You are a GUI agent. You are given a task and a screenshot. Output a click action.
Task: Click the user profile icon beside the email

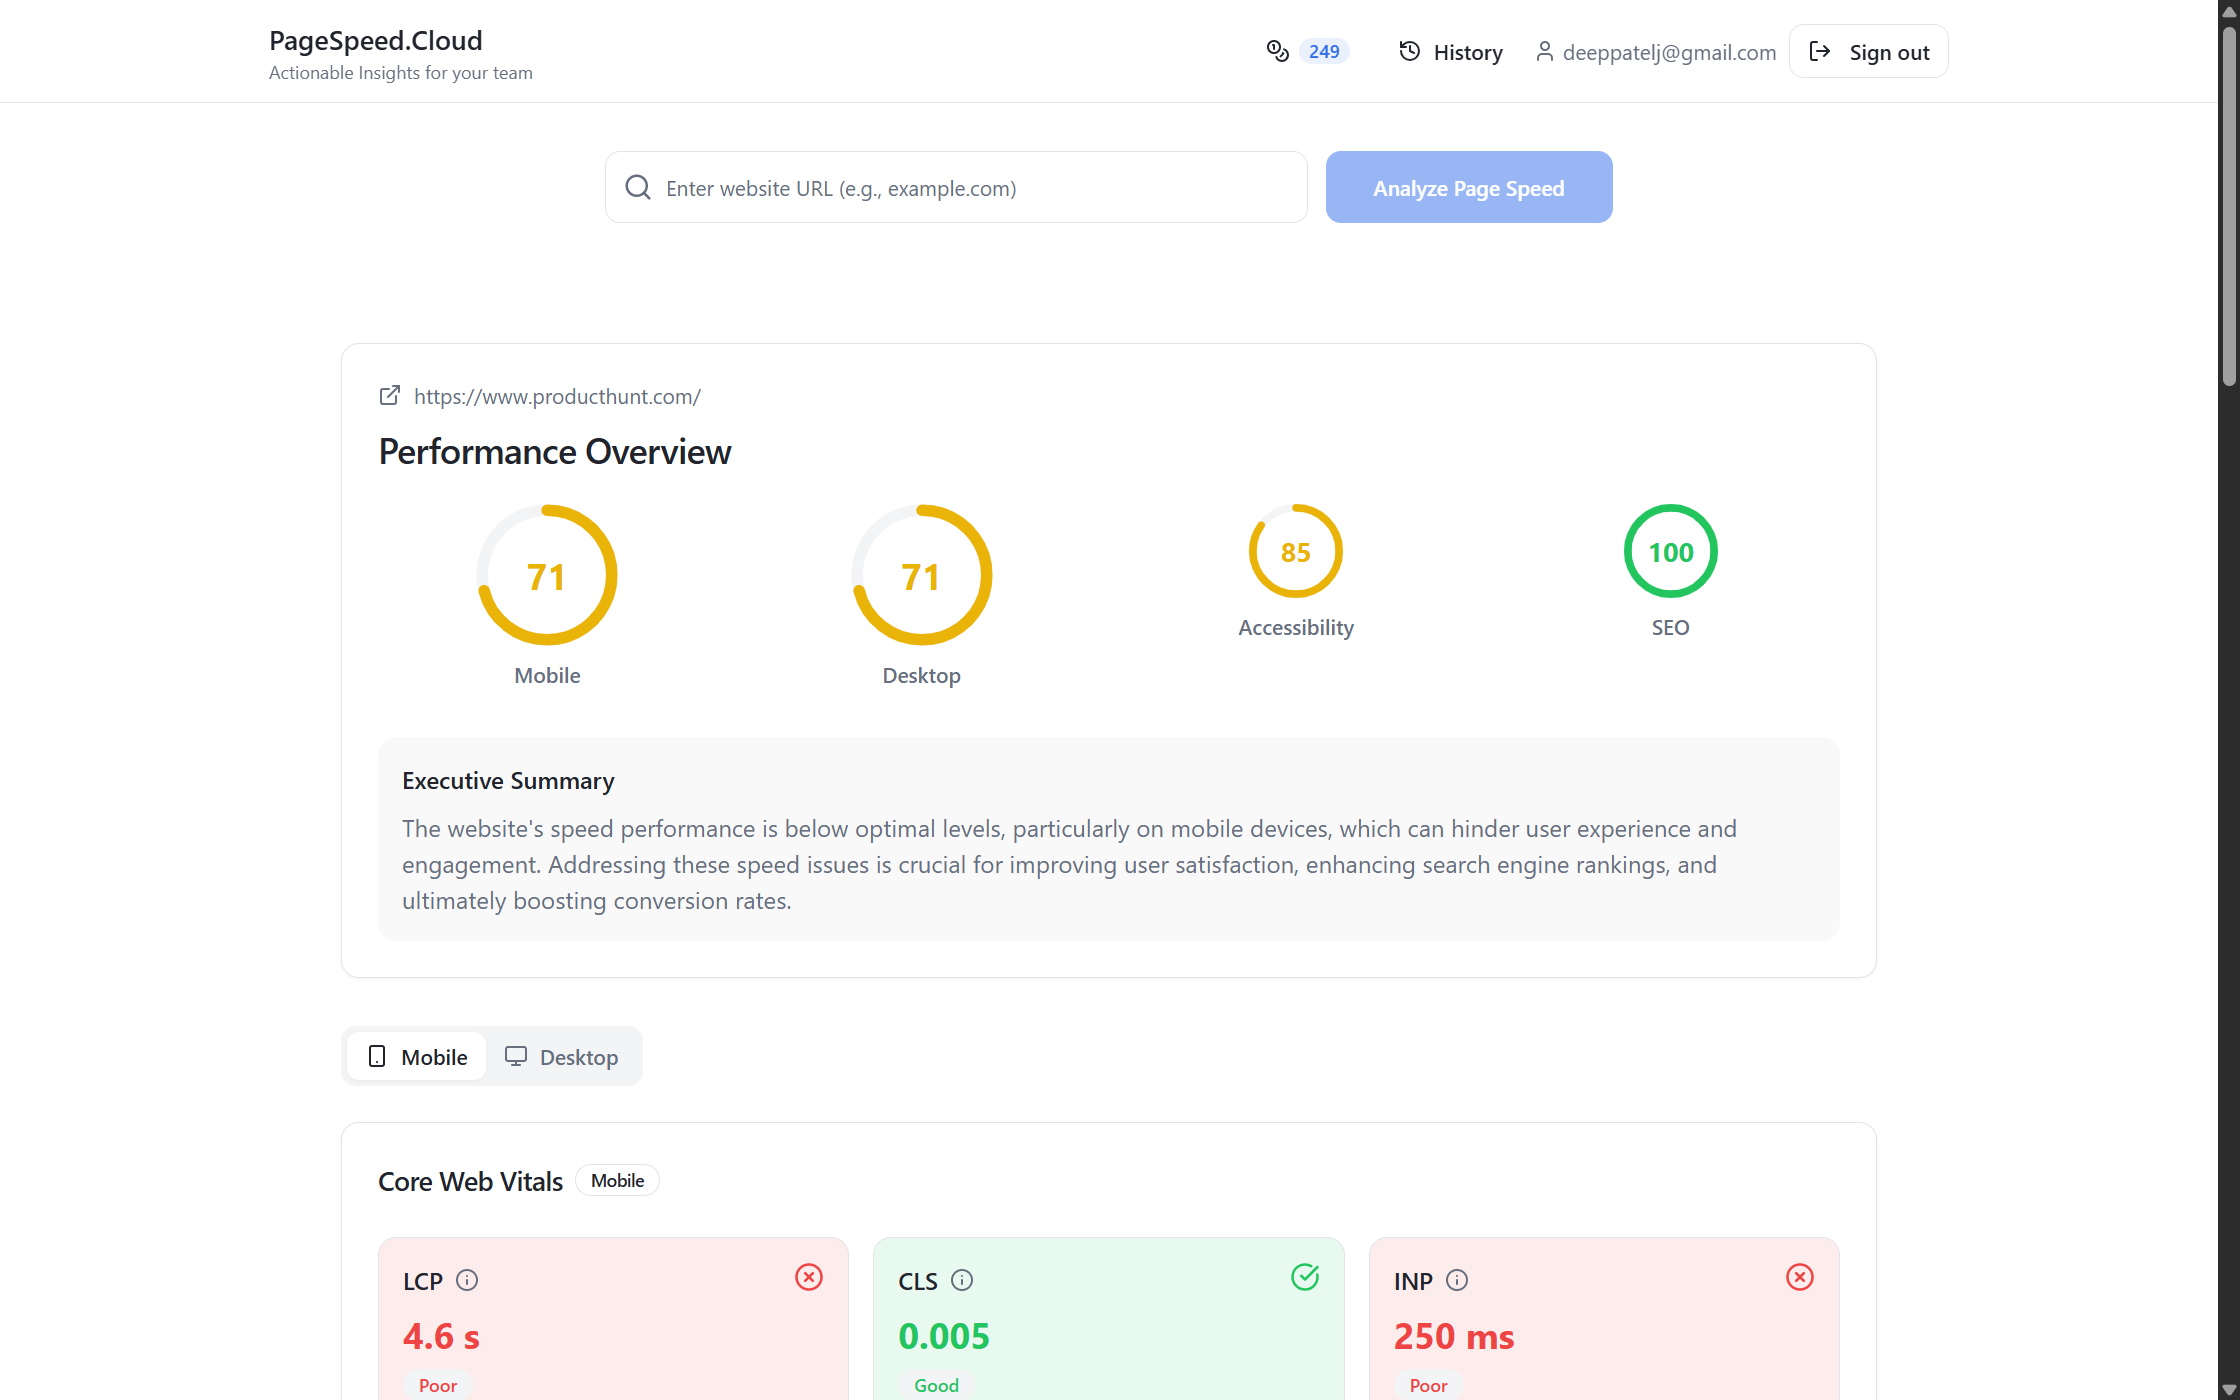tap(1543, 51)
